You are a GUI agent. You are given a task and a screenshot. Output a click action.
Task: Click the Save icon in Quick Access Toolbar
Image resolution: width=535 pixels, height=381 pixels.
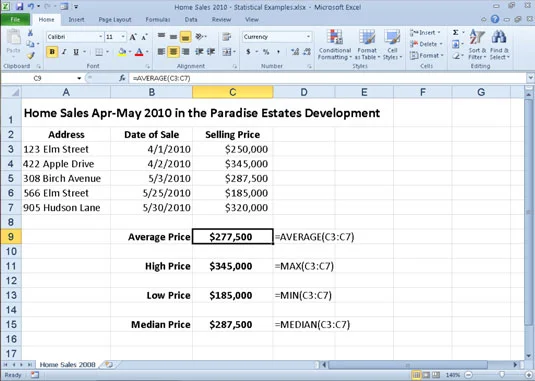tap(19, 6)
